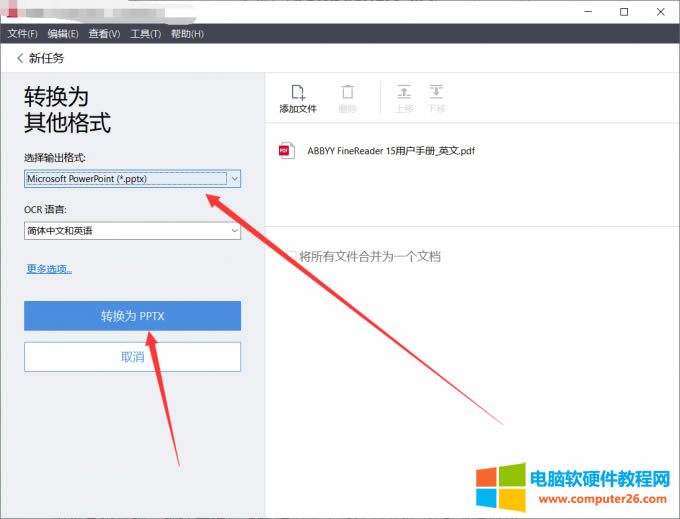Click the Move Down (下移) icon

click(x=436, y=92)
